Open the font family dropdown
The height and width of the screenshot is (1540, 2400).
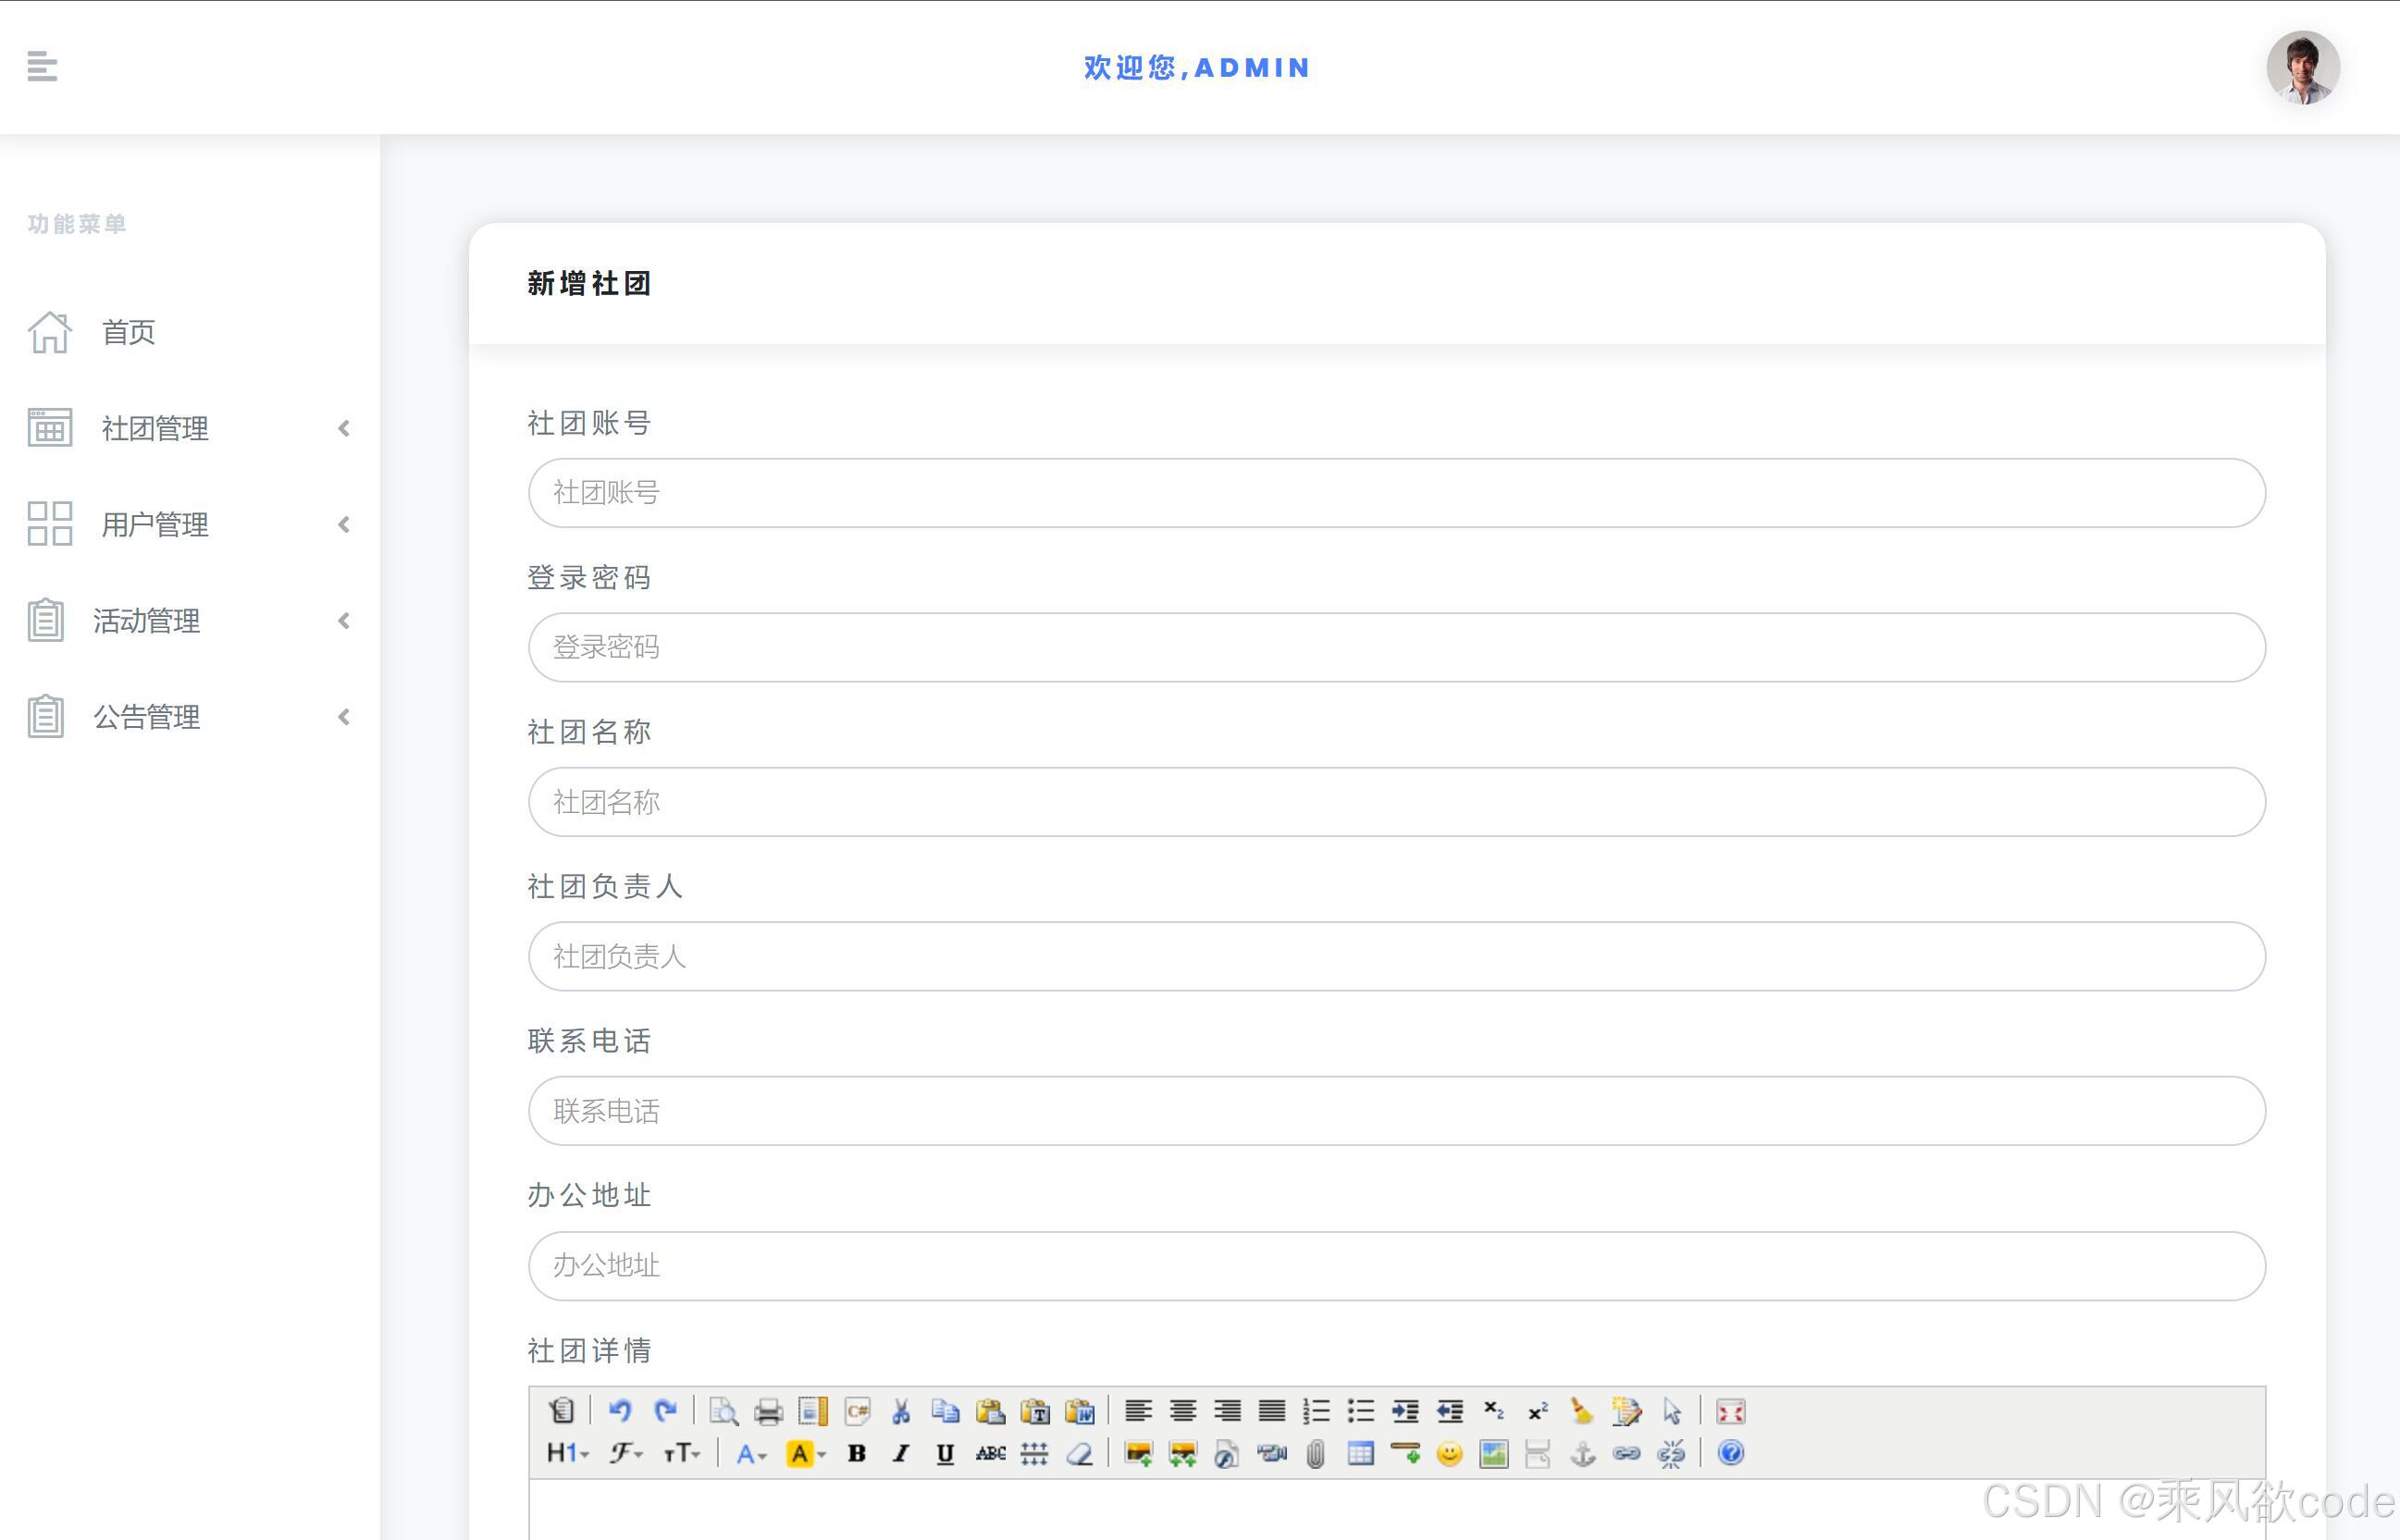click(624, 1455)
